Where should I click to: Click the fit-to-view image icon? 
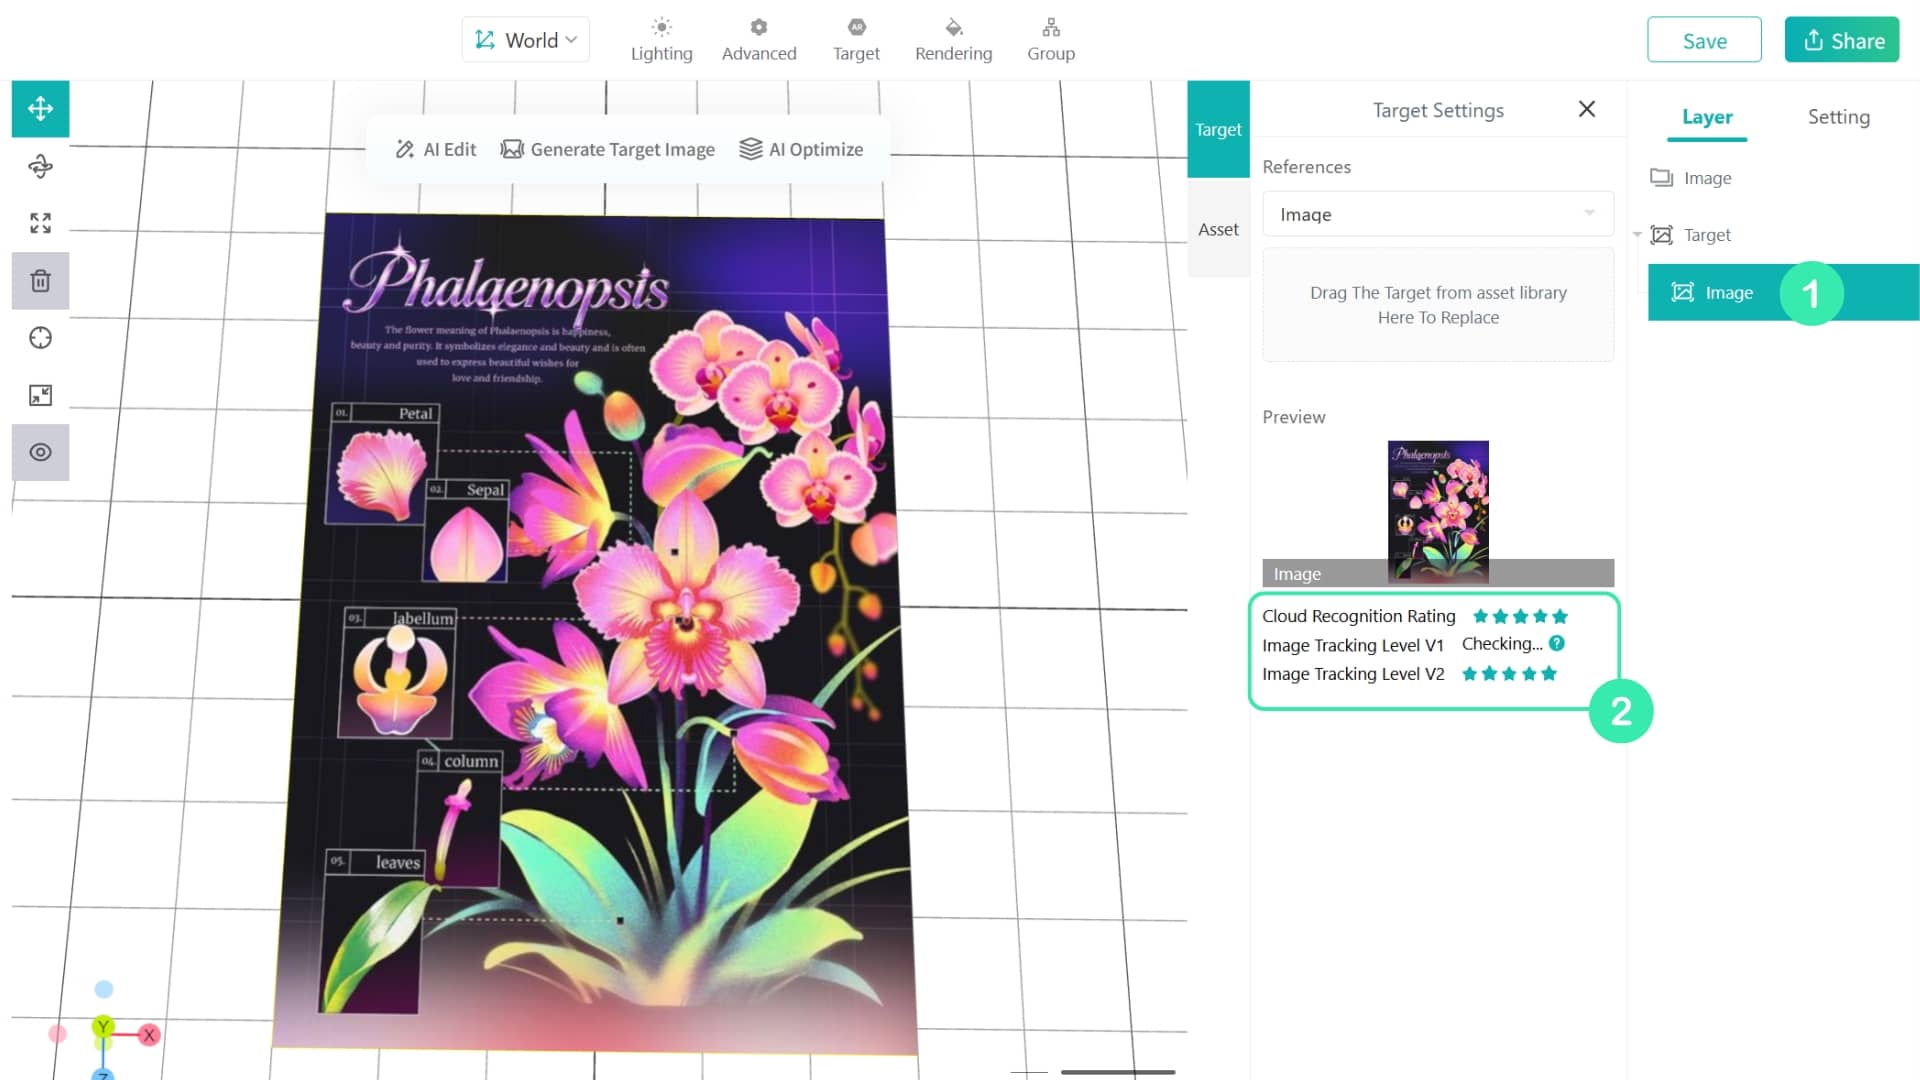[40, 395]
